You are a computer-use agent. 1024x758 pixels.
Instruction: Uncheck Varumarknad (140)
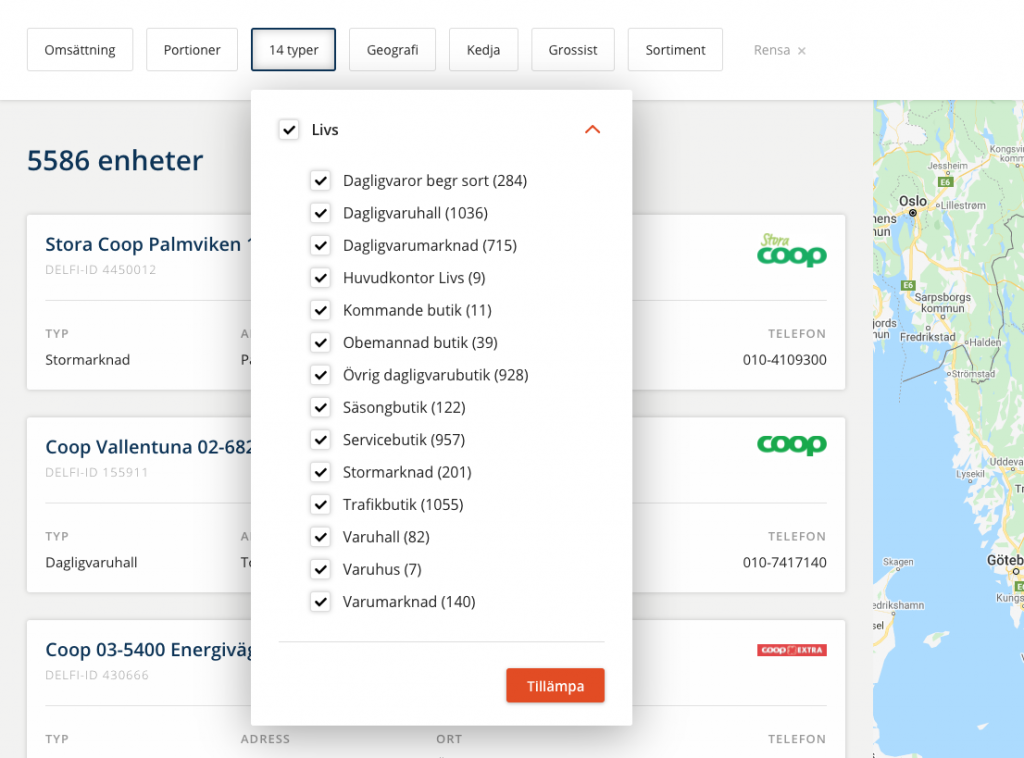(320, 602)
